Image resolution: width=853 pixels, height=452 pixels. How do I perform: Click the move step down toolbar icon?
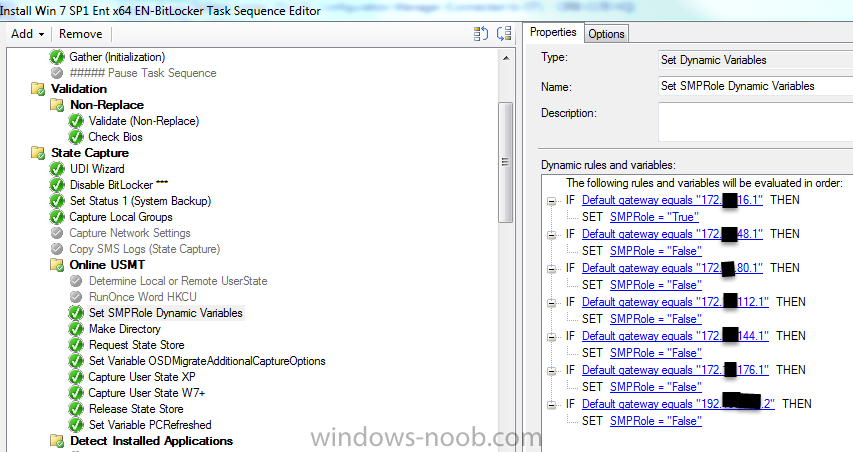(504, 34)
